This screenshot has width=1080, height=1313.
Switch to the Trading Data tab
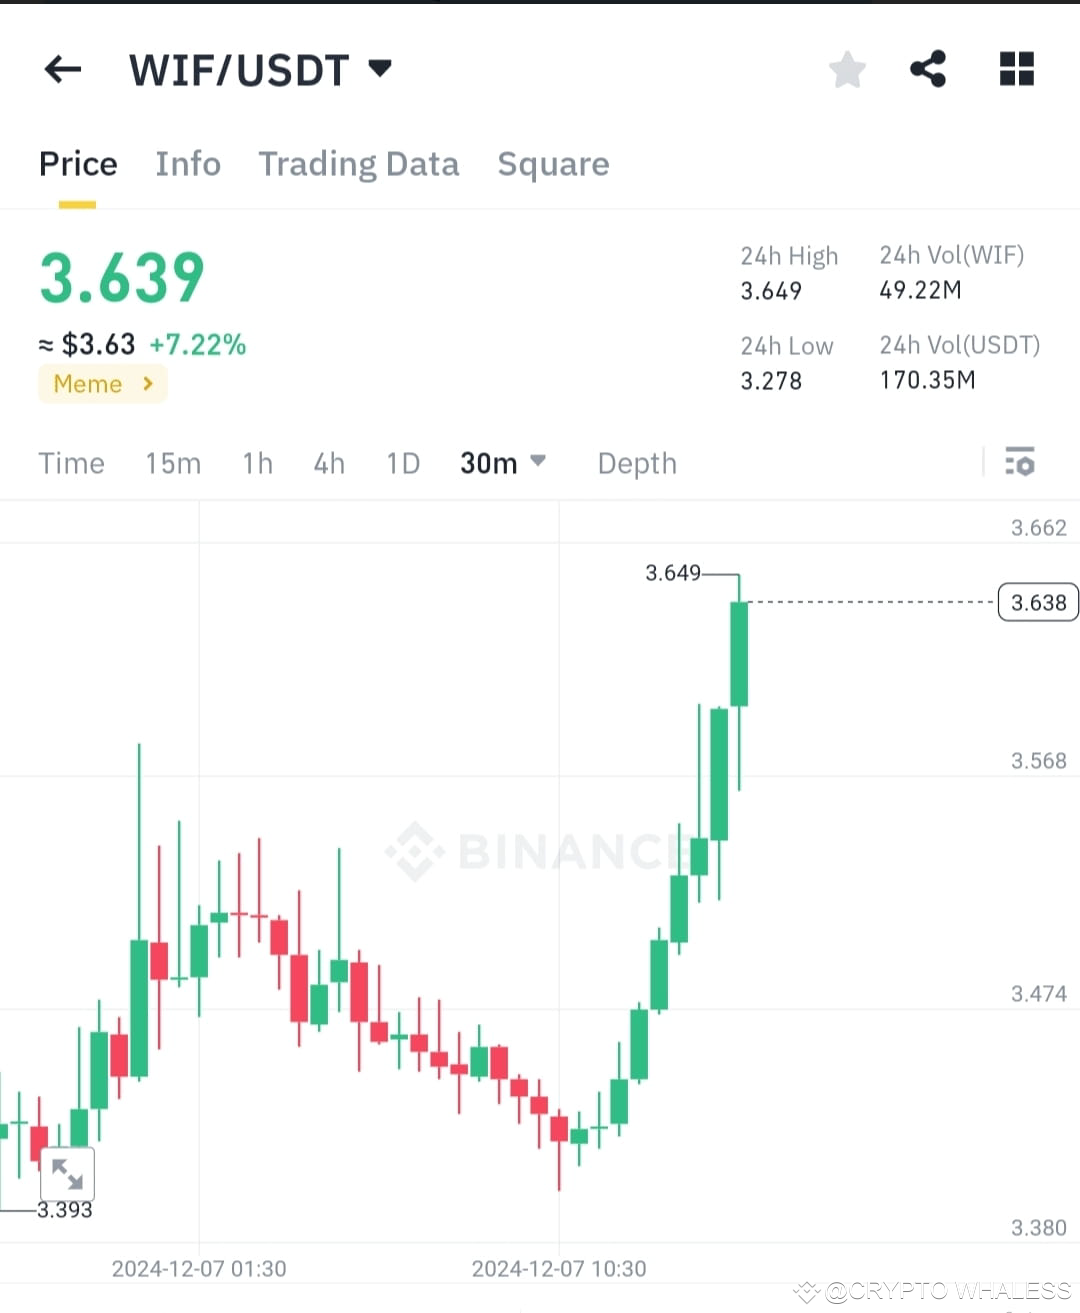coord(359,164)
